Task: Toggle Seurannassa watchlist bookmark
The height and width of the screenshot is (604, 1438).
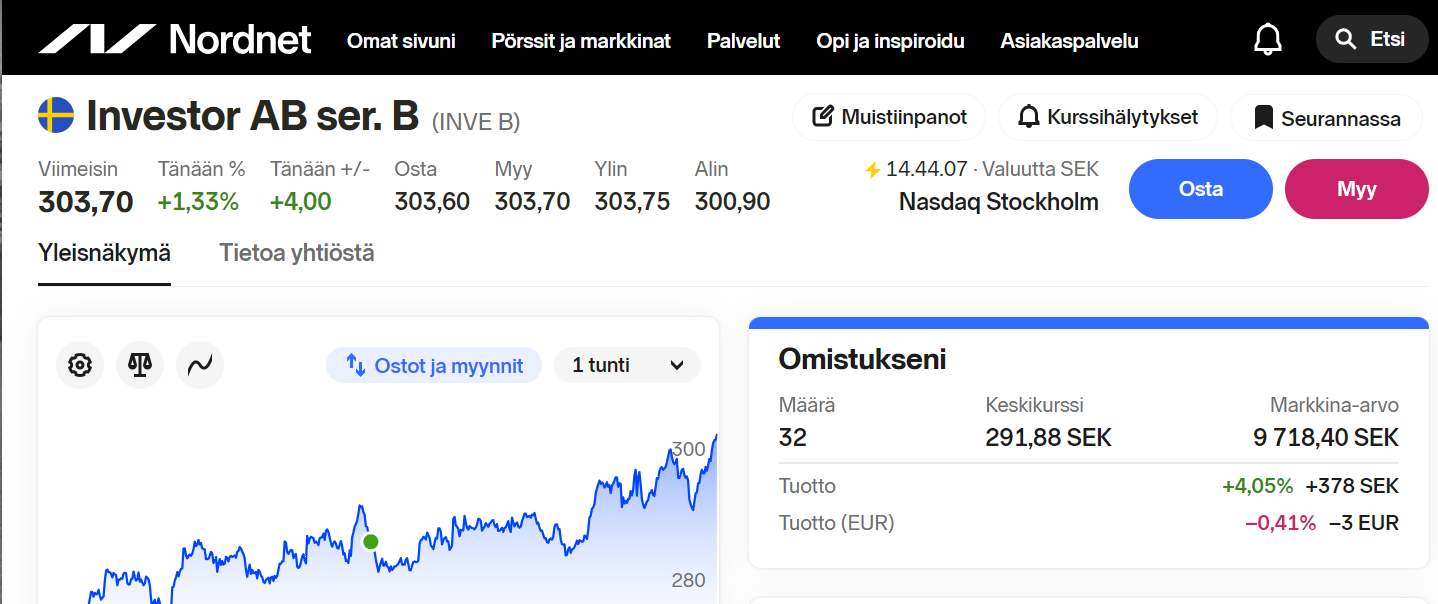Action: 1326,118
